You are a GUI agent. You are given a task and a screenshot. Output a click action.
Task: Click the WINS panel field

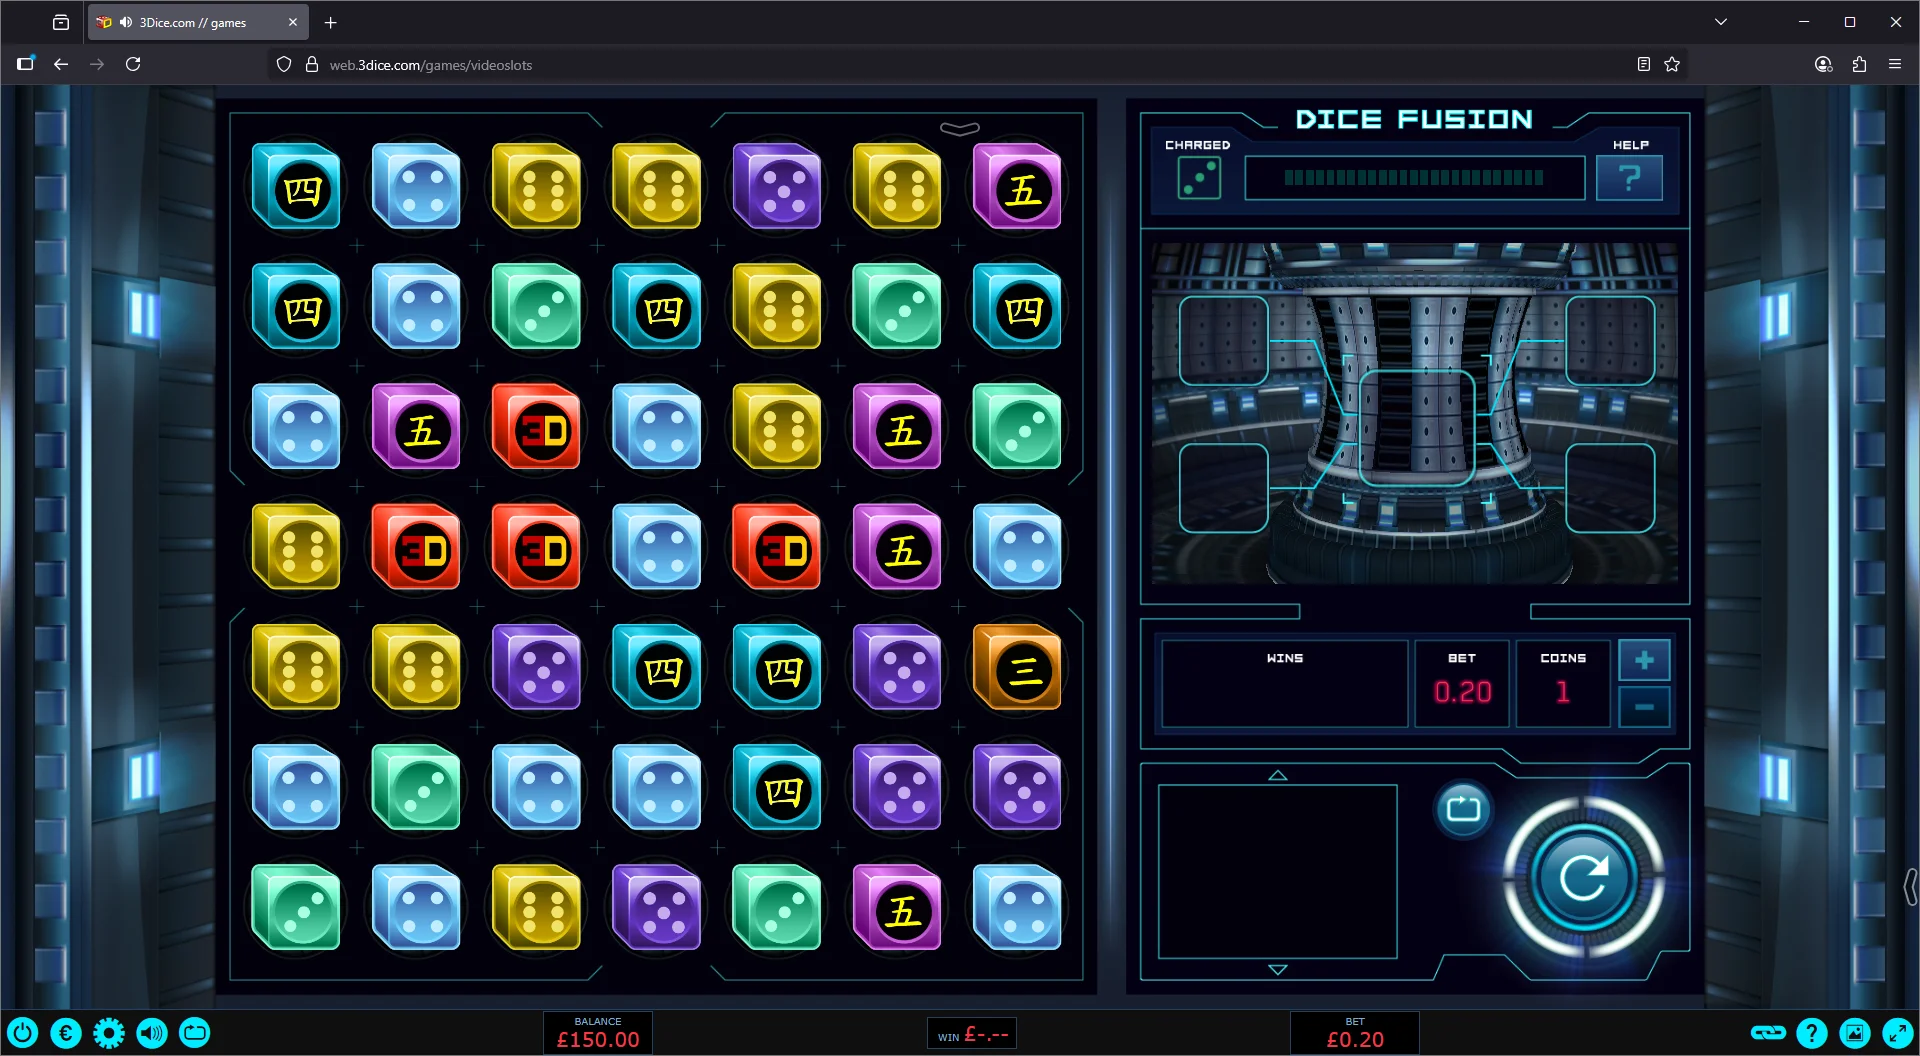pyautogui.click(x=1284, y=683)
